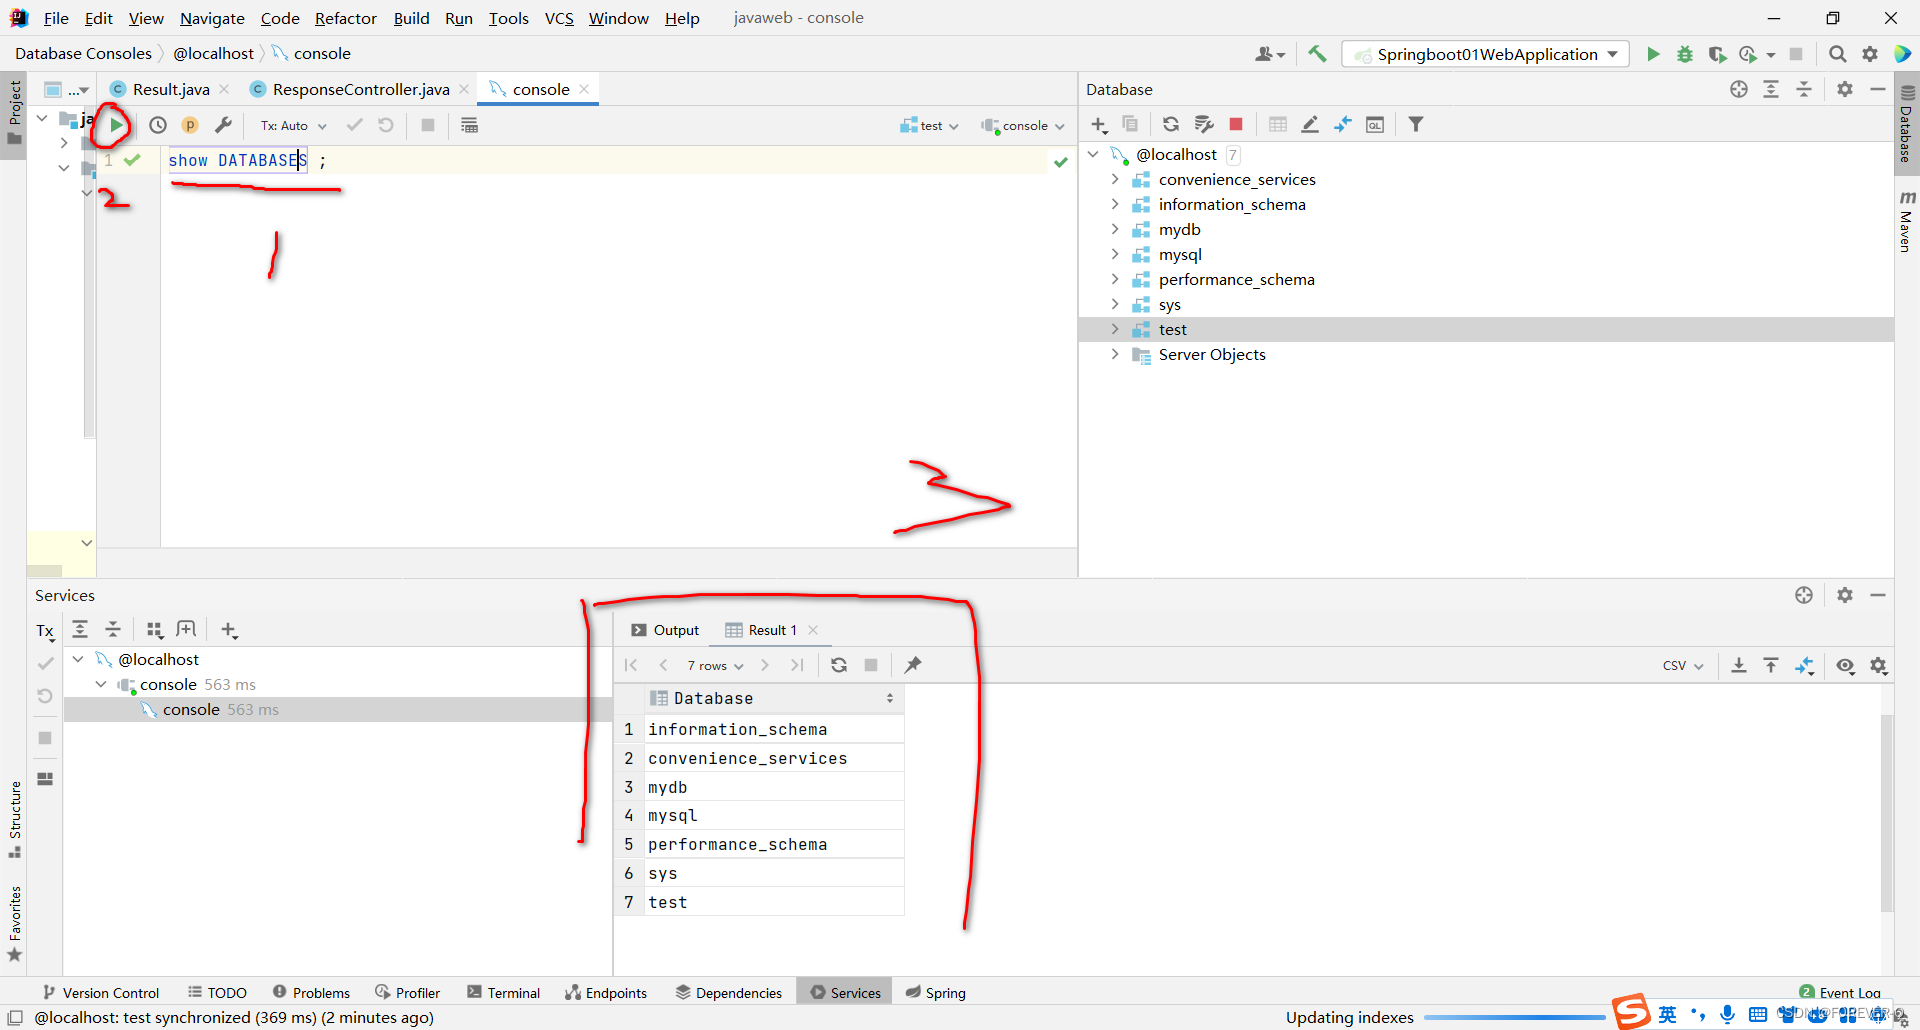Switch to the Output tab
The image size is (1920, 1030).
tap(665, 630)
